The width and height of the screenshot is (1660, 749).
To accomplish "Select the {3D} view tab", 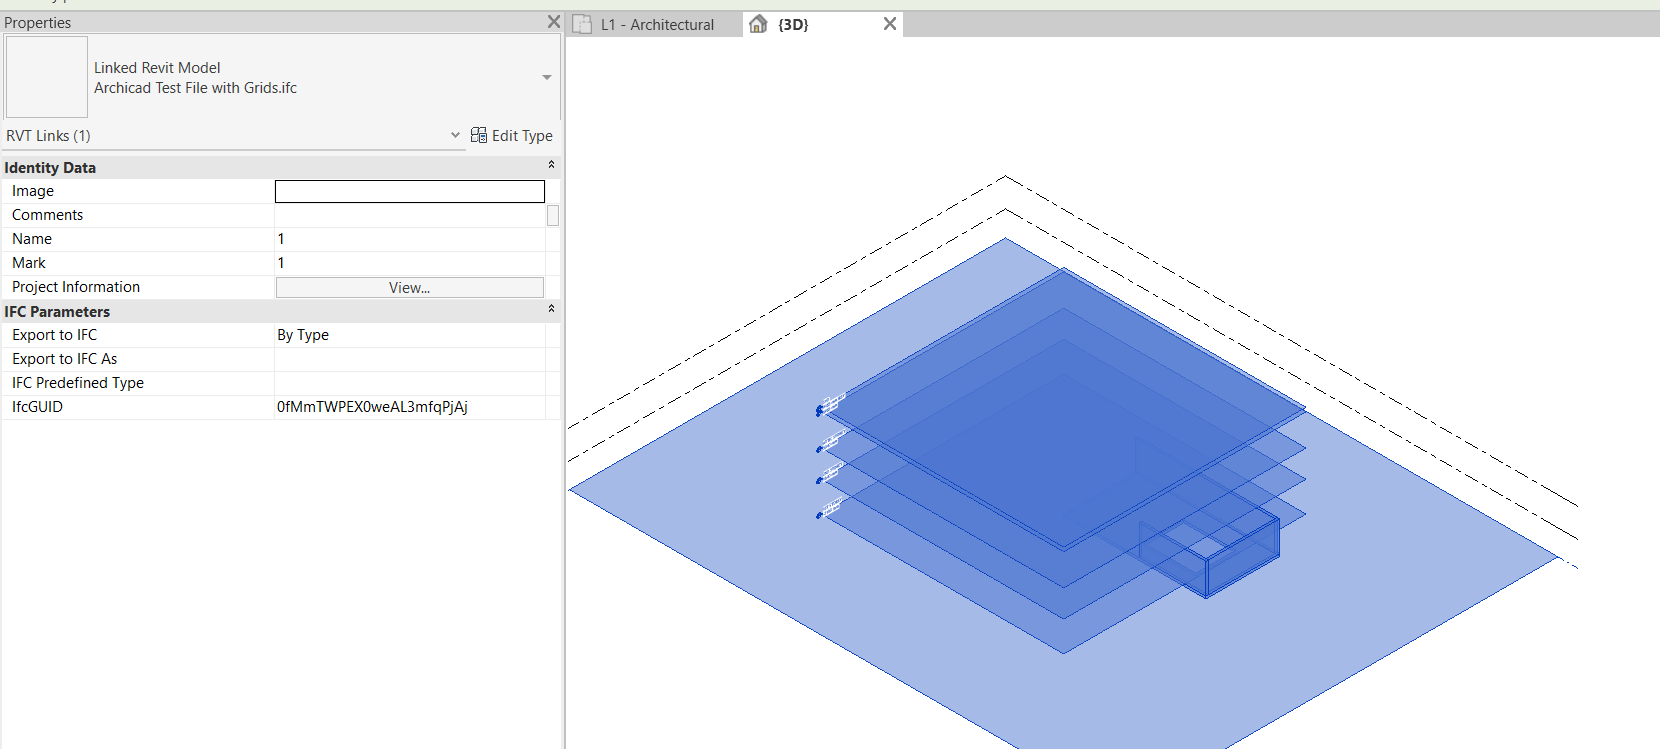I will [x=793, y=25].
